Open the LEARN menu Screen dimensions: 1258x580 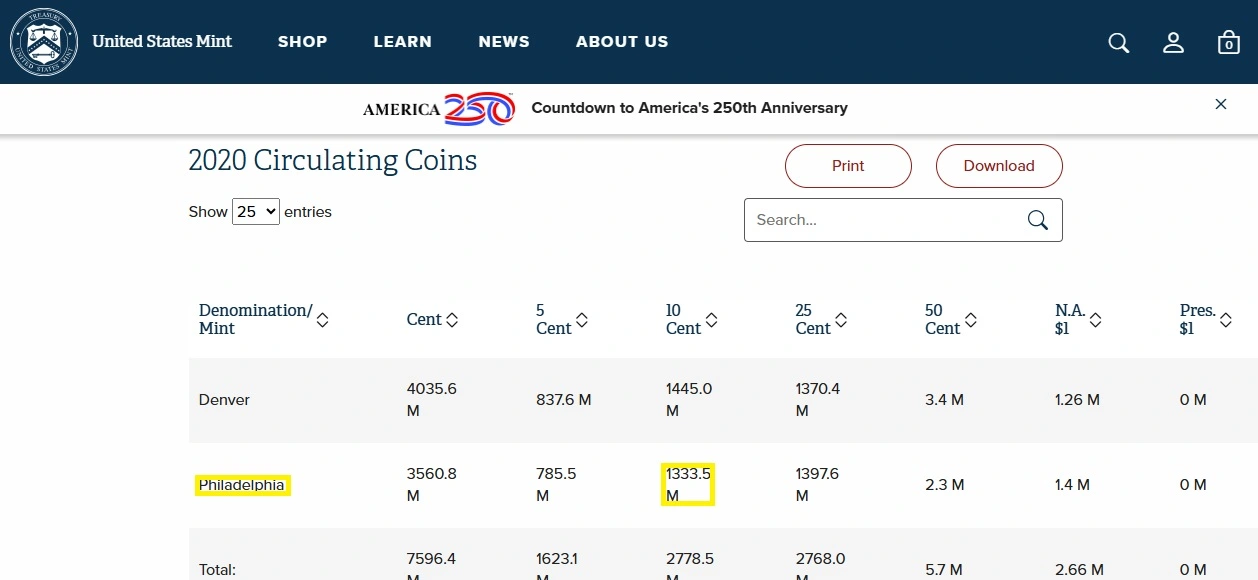403,42
